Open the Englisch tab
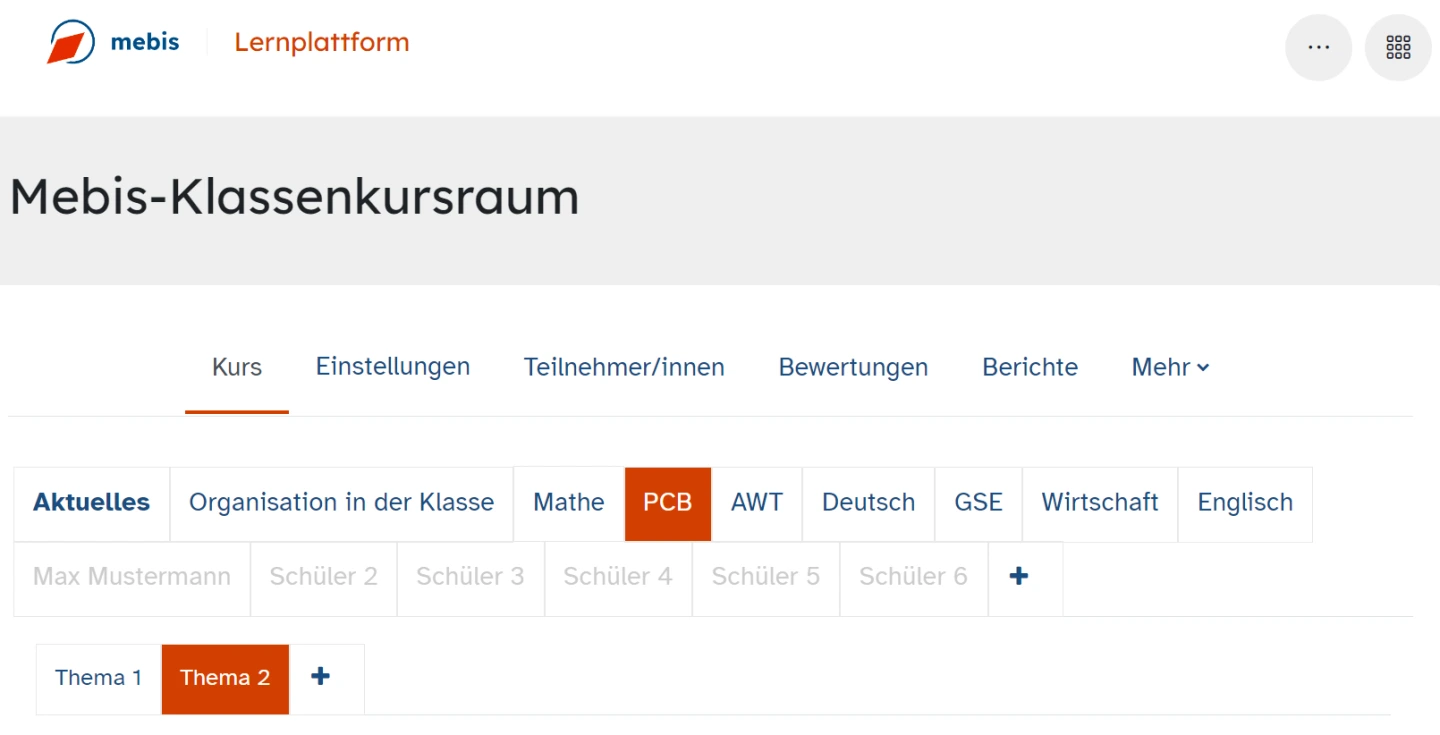This screenshot has width=1440, height=735. click(x=1245, y=502)
